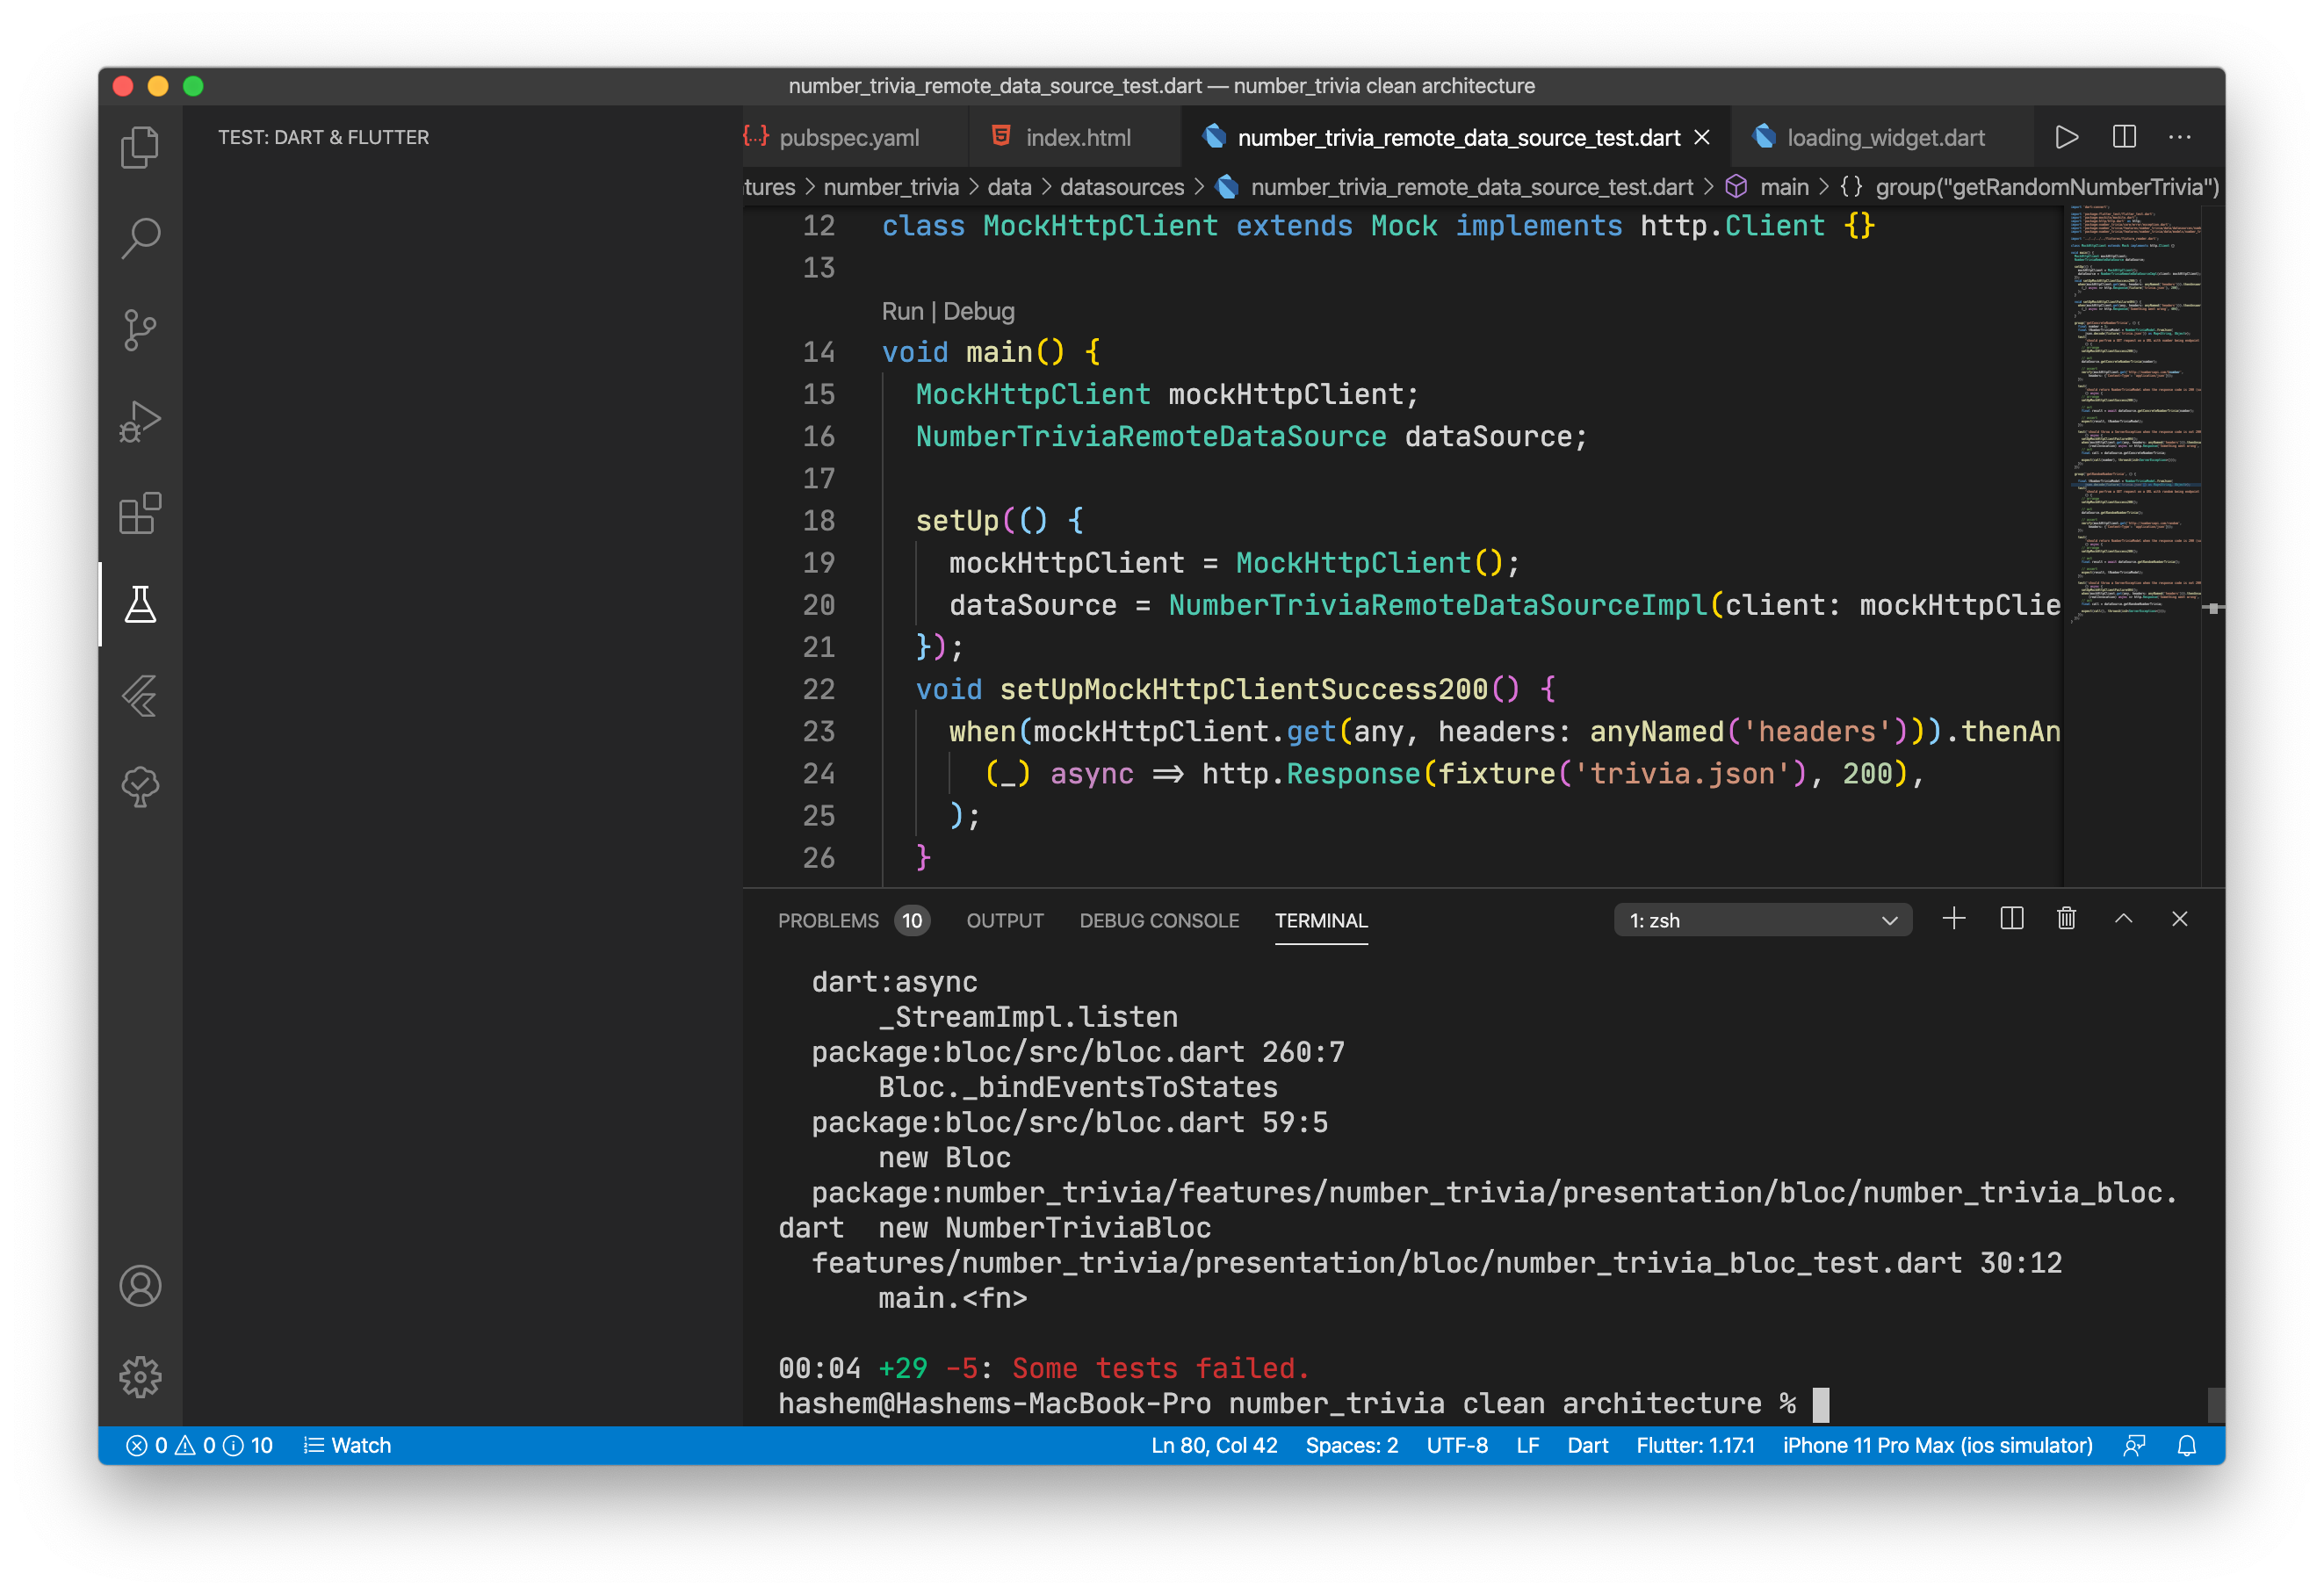Expand the panel with the chevron icon

point(2124,918)
